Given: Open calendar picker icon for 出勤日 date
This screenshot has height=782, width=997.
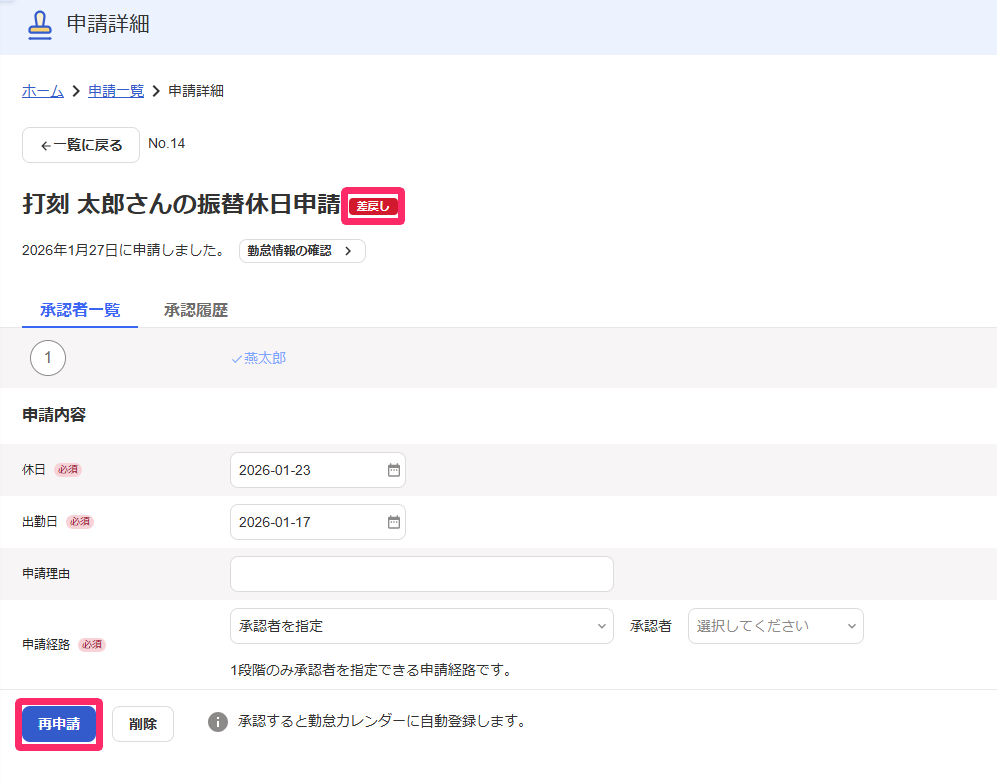Looking at the screenshot, I should tap(394, 522).
